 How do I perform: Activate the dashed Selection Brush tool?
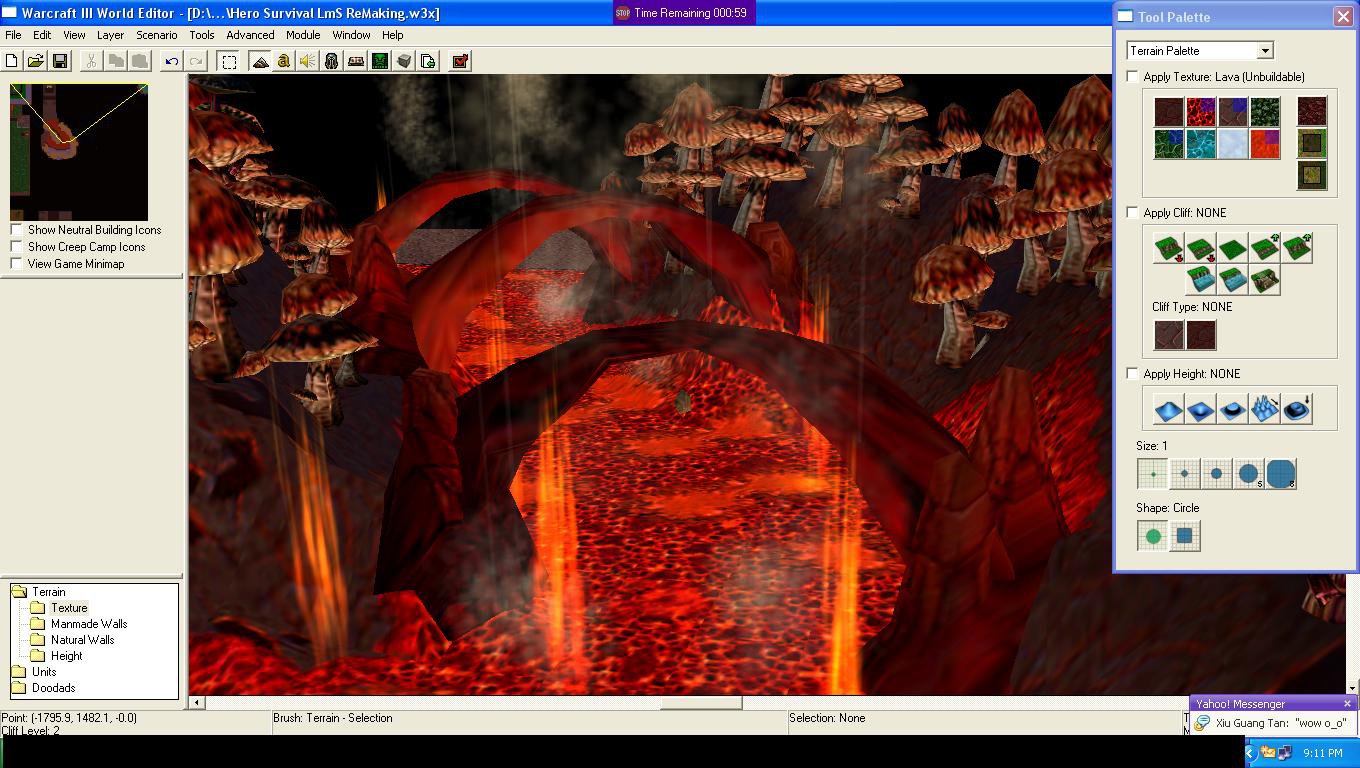pyautogui.click(x=229, y=61)
